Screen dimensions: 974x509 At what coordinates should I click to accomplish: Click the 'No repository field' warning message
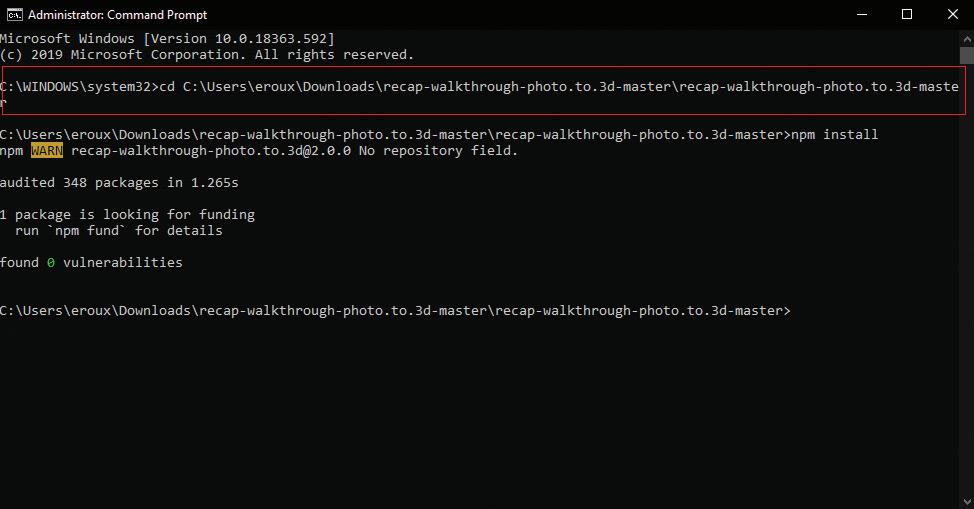[x=438, y=150]
